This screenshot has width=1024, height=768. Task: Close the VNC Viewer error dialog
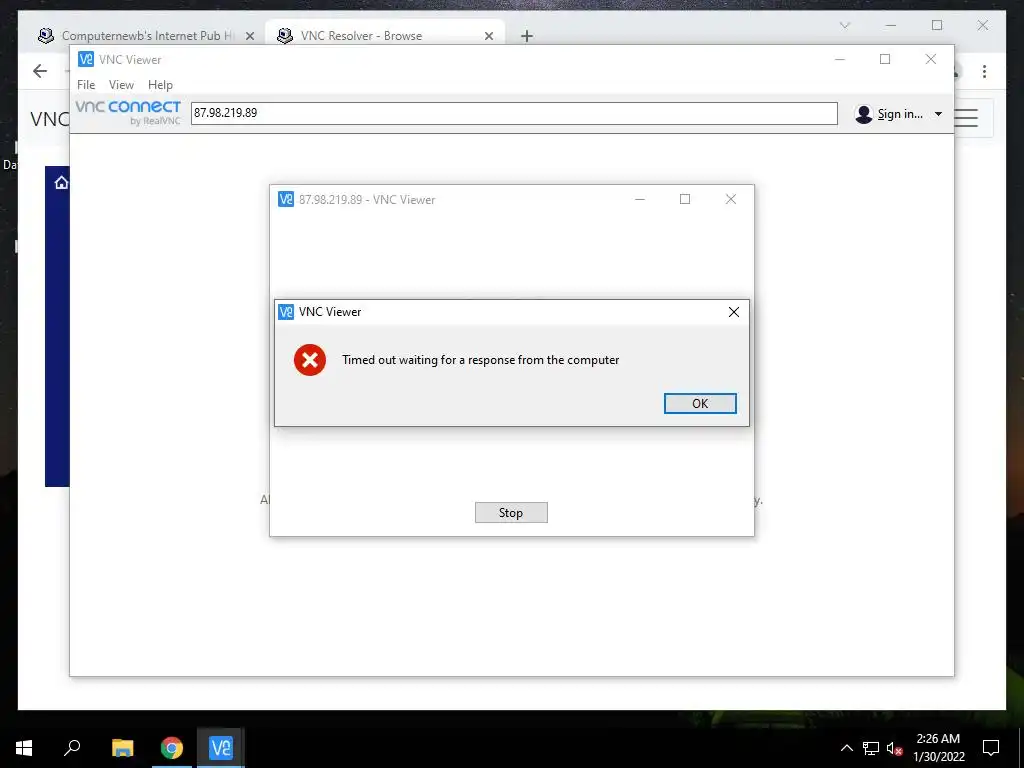[x=733, y=312]
